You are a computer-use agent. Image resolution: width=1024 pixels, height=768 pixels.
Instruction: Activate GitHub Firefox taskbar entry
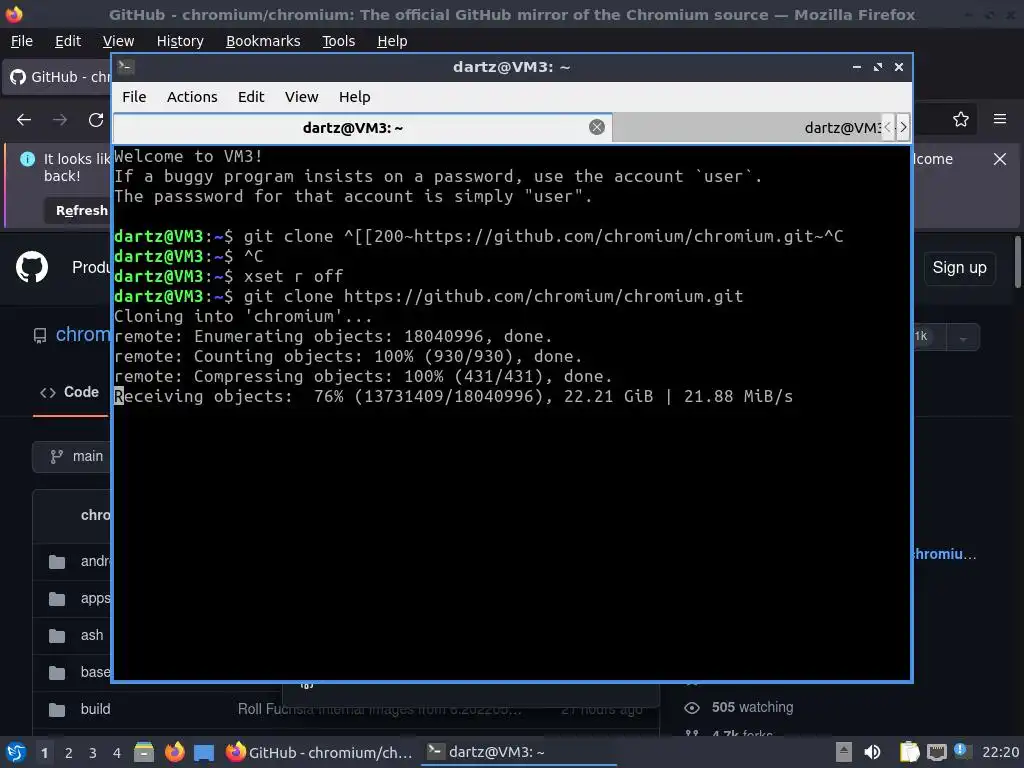click(319, 752)
